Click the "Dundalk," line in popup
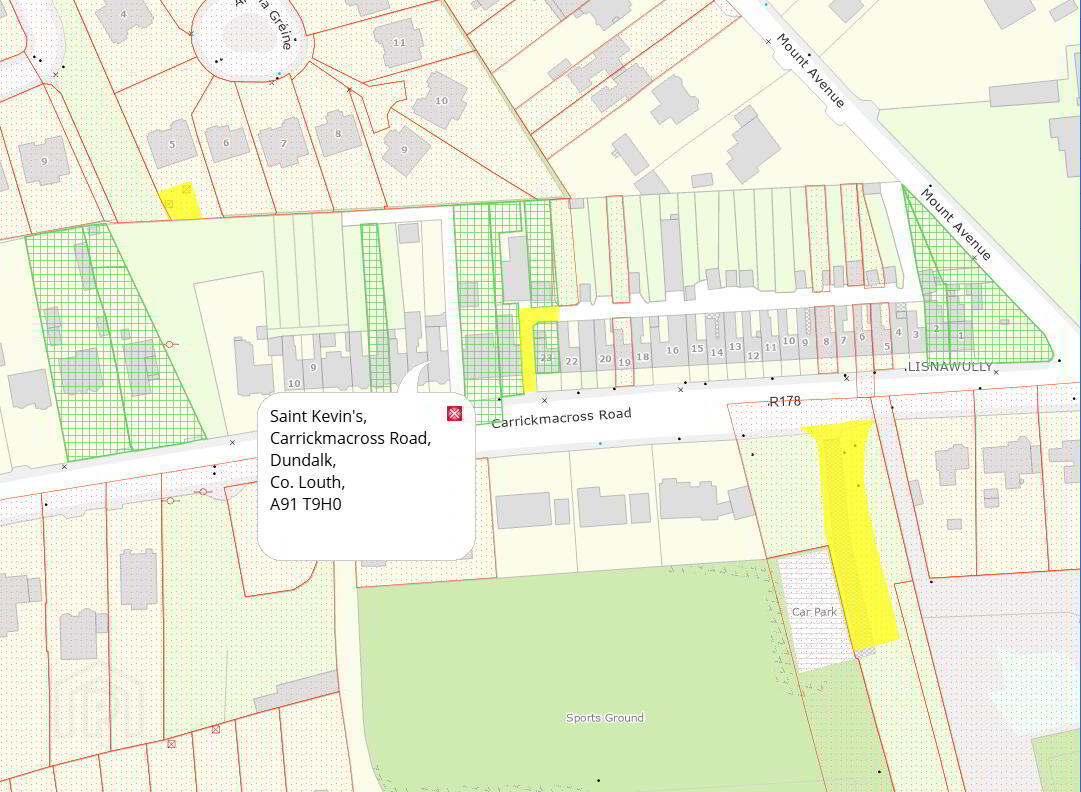Viewport: 1081px width, 792px height. click(303, 460)
